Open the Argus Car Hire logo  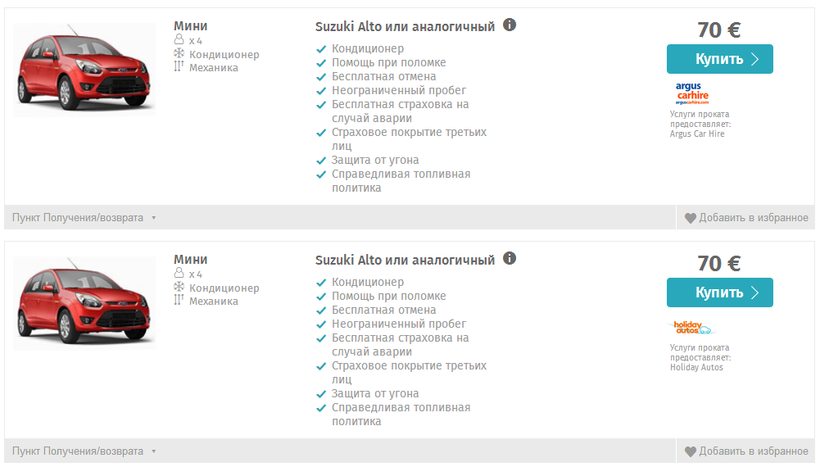692,94
